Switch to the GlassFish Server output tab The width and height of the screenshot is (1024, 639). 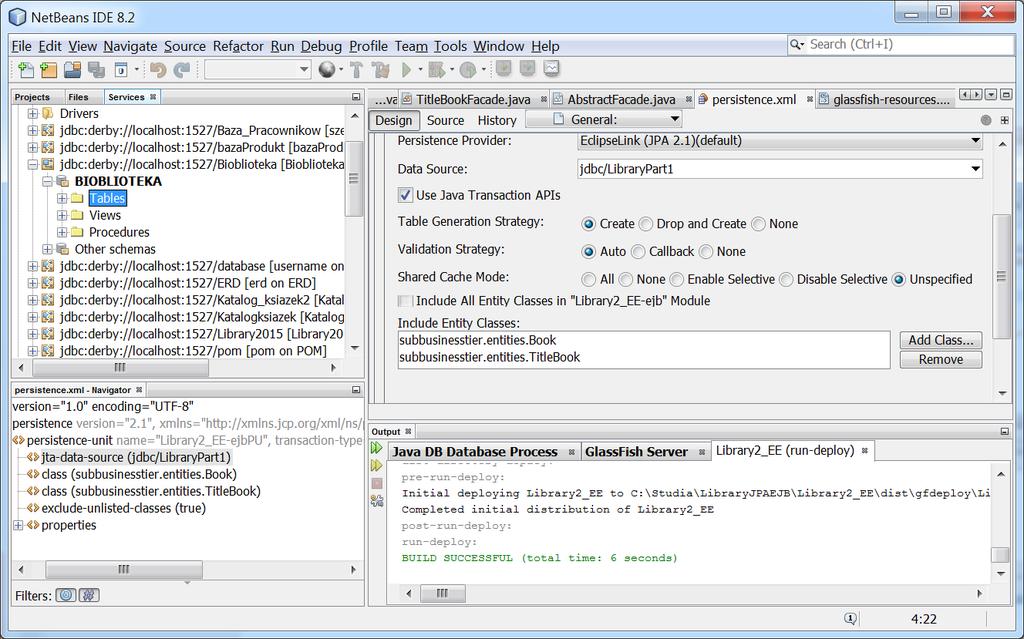[x=636, y=451]
